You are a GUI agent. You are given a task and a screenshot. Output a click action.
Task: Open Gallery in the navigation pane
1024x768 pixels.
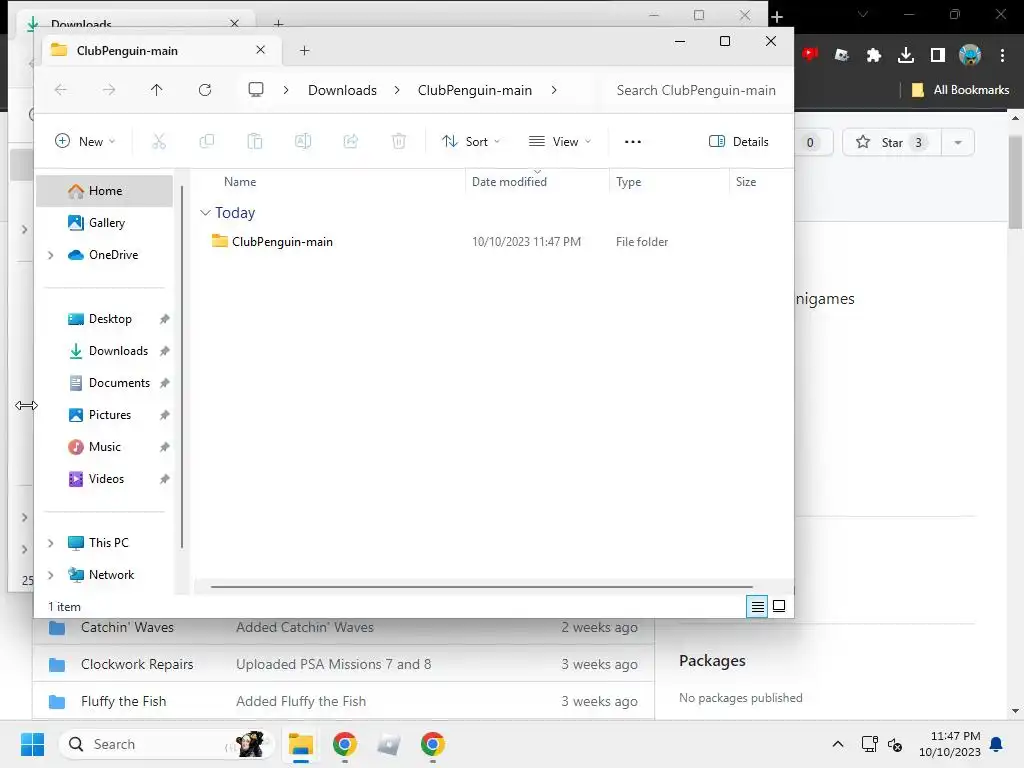tap(104, 223)
